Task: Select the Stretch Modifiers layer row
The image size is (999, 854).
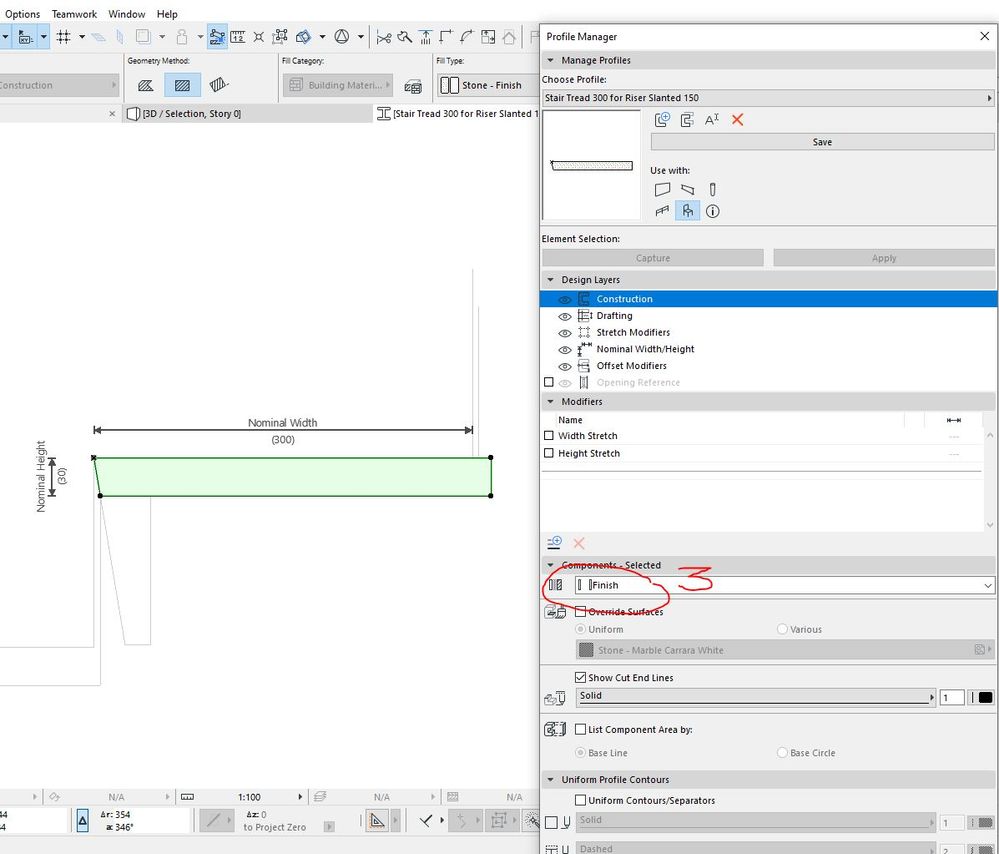Action: (x=633, y=333)
